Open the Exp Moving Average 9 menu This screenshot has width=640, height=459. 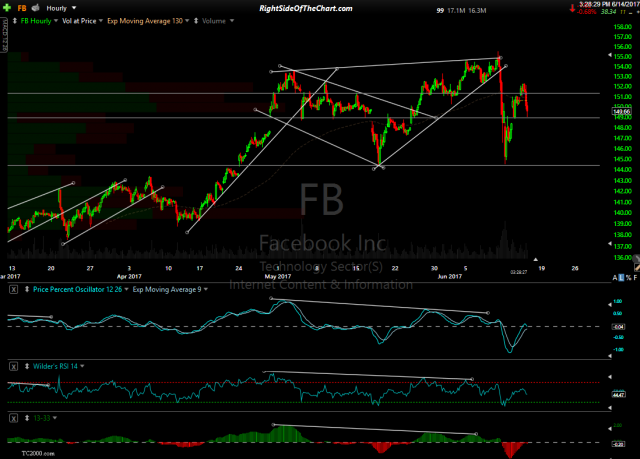click(x=170, y=289)
